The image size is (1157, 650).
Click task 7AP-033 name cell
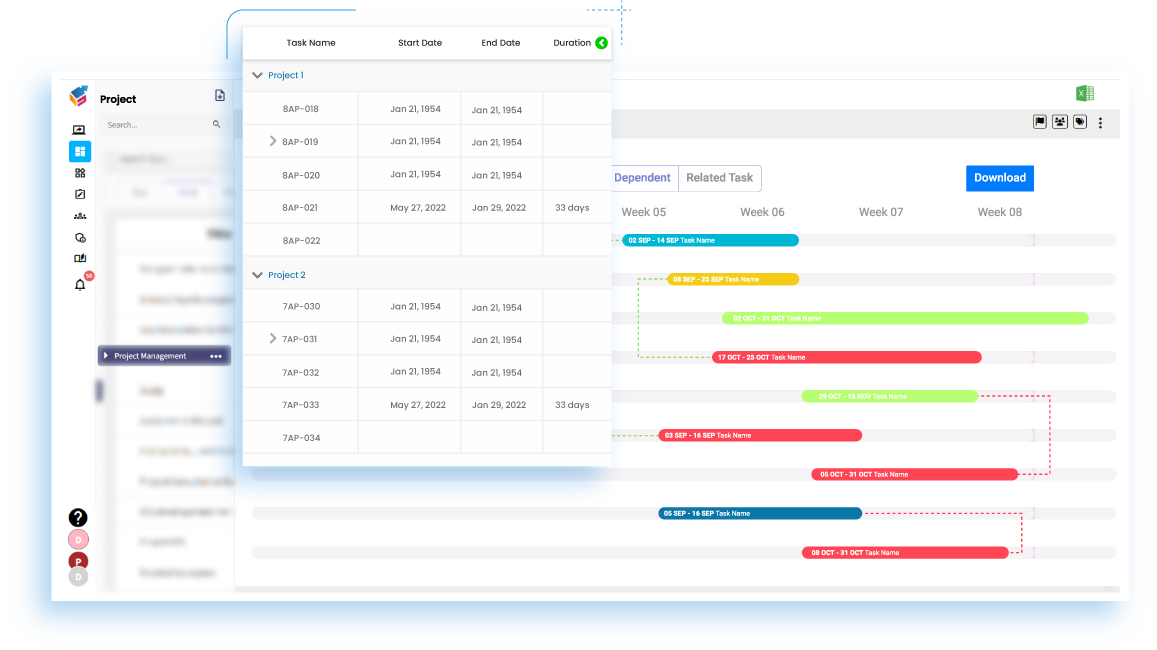click(300, 405)
